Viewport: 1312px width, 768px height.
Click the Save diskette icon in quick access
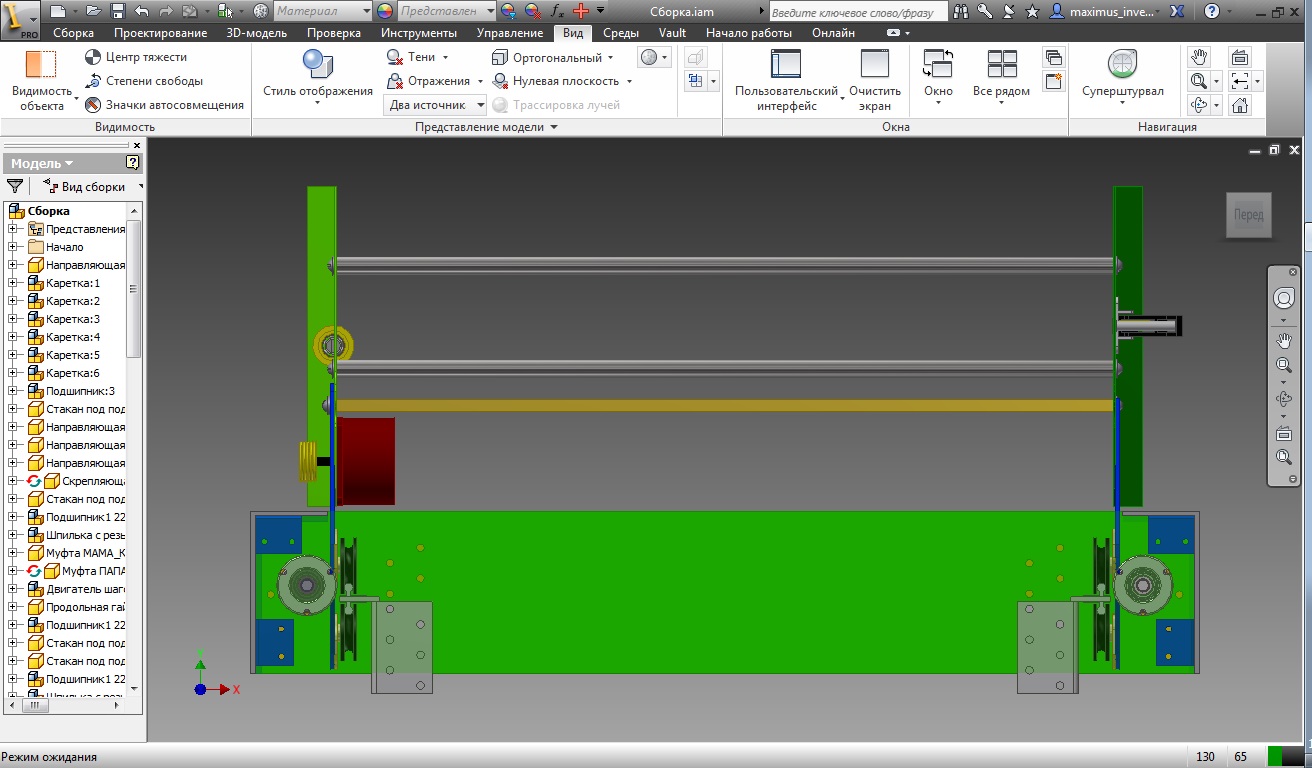point(118,11)
